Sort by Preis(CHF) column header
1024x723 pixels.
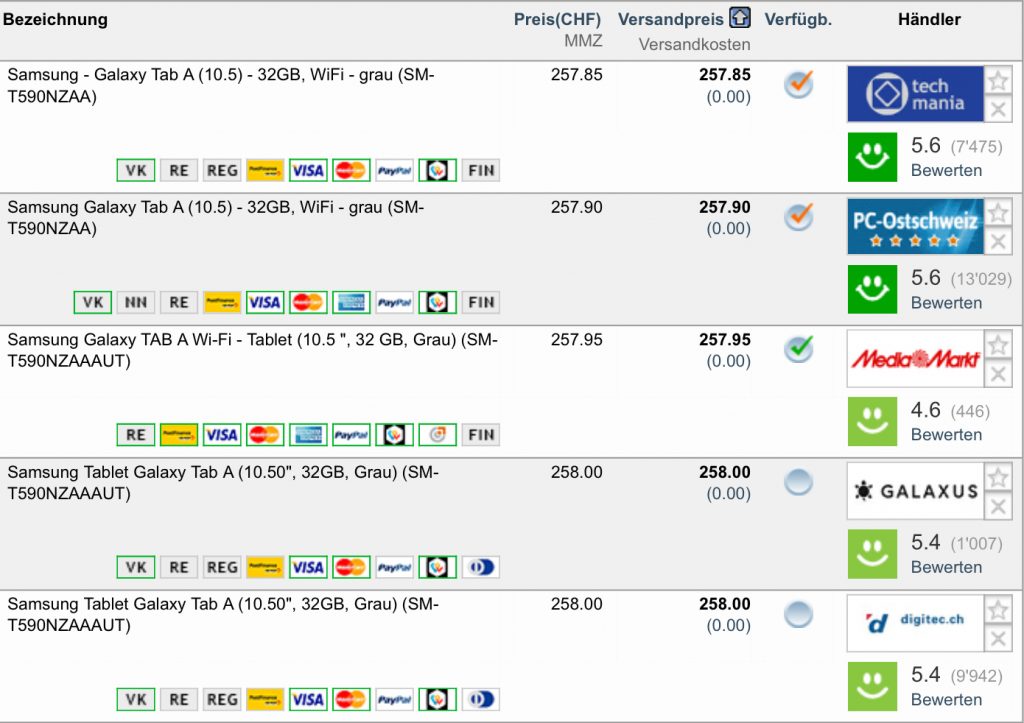(557, 19)
